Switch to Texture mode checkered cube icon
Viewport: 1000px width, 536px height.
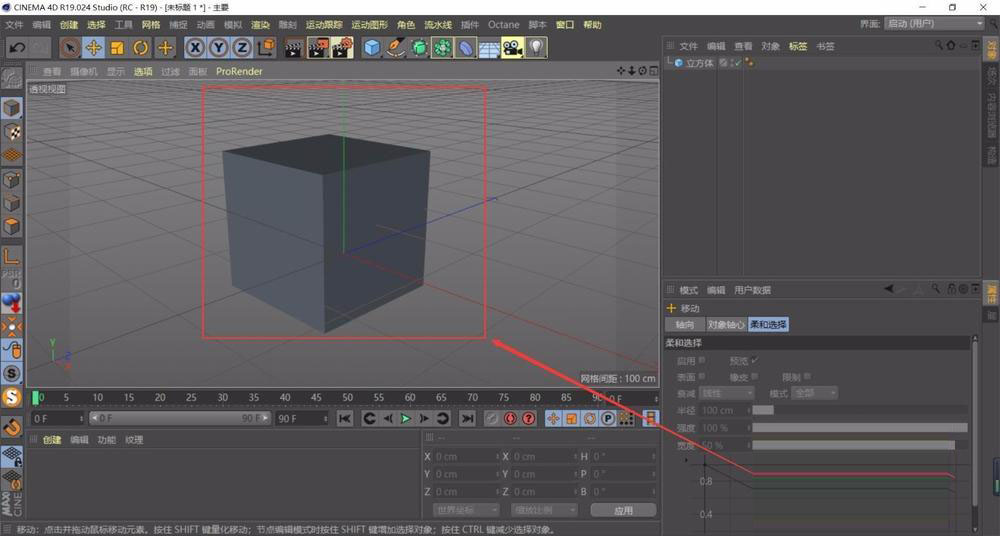pos(11,132)
